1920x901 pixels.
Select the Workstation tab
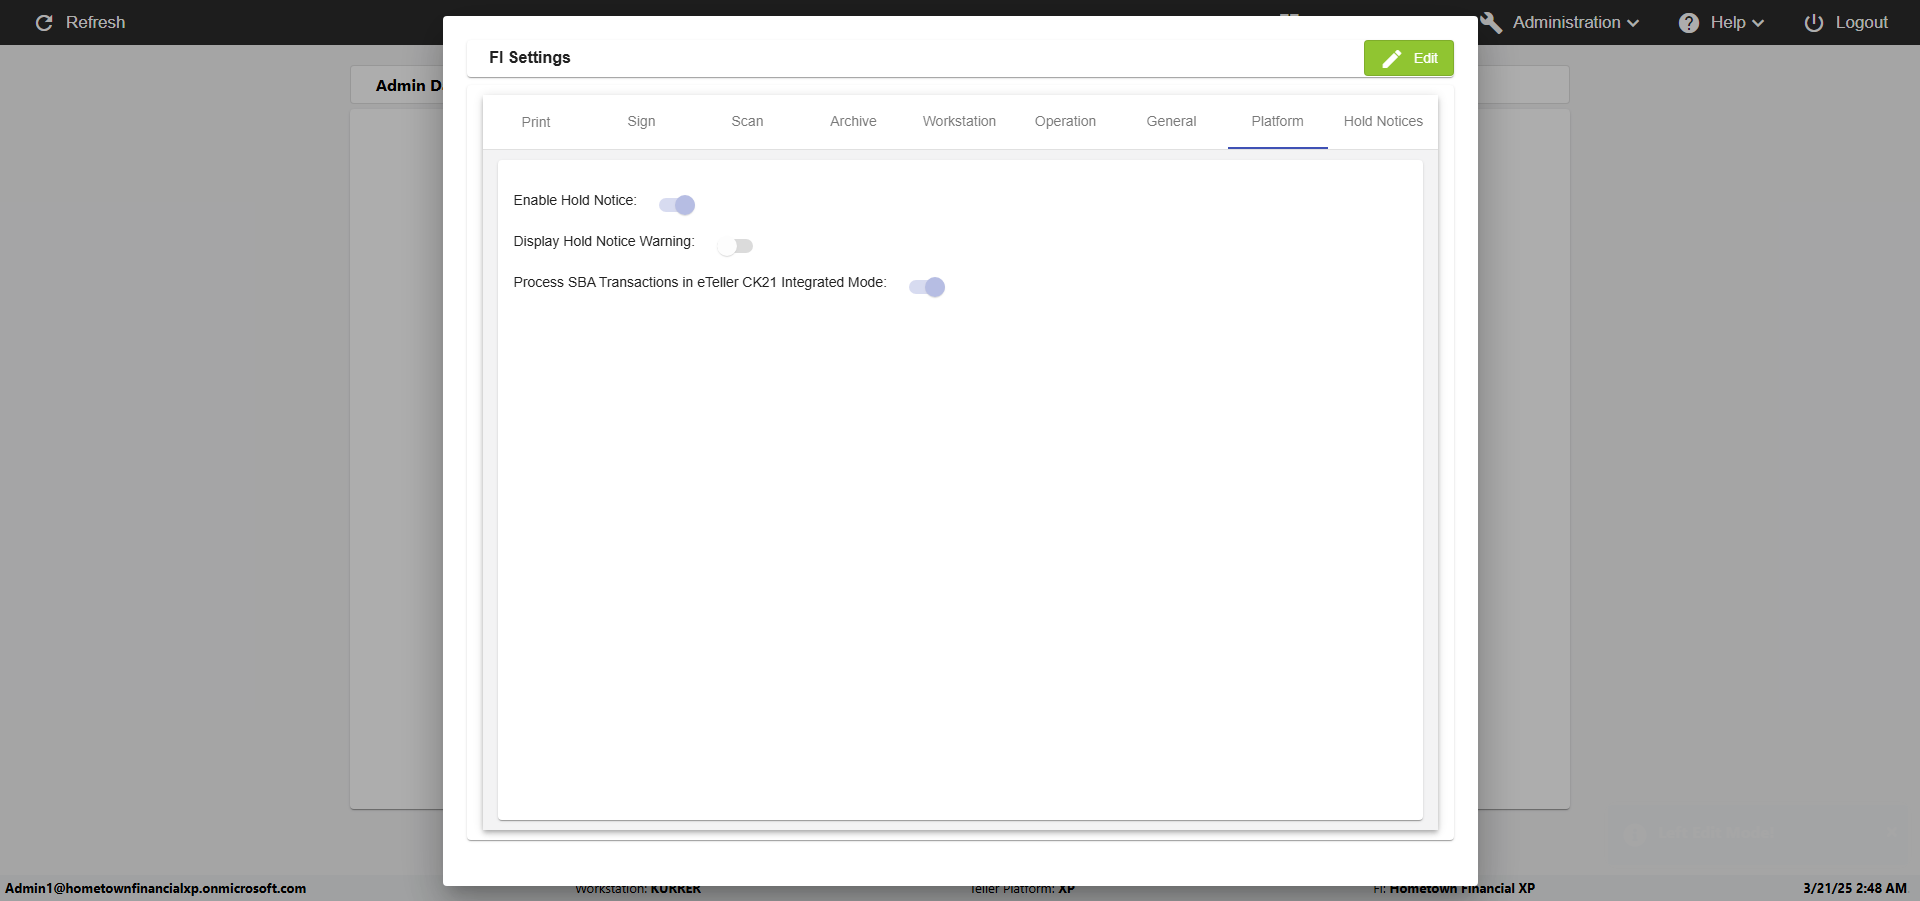pos(959,122)
